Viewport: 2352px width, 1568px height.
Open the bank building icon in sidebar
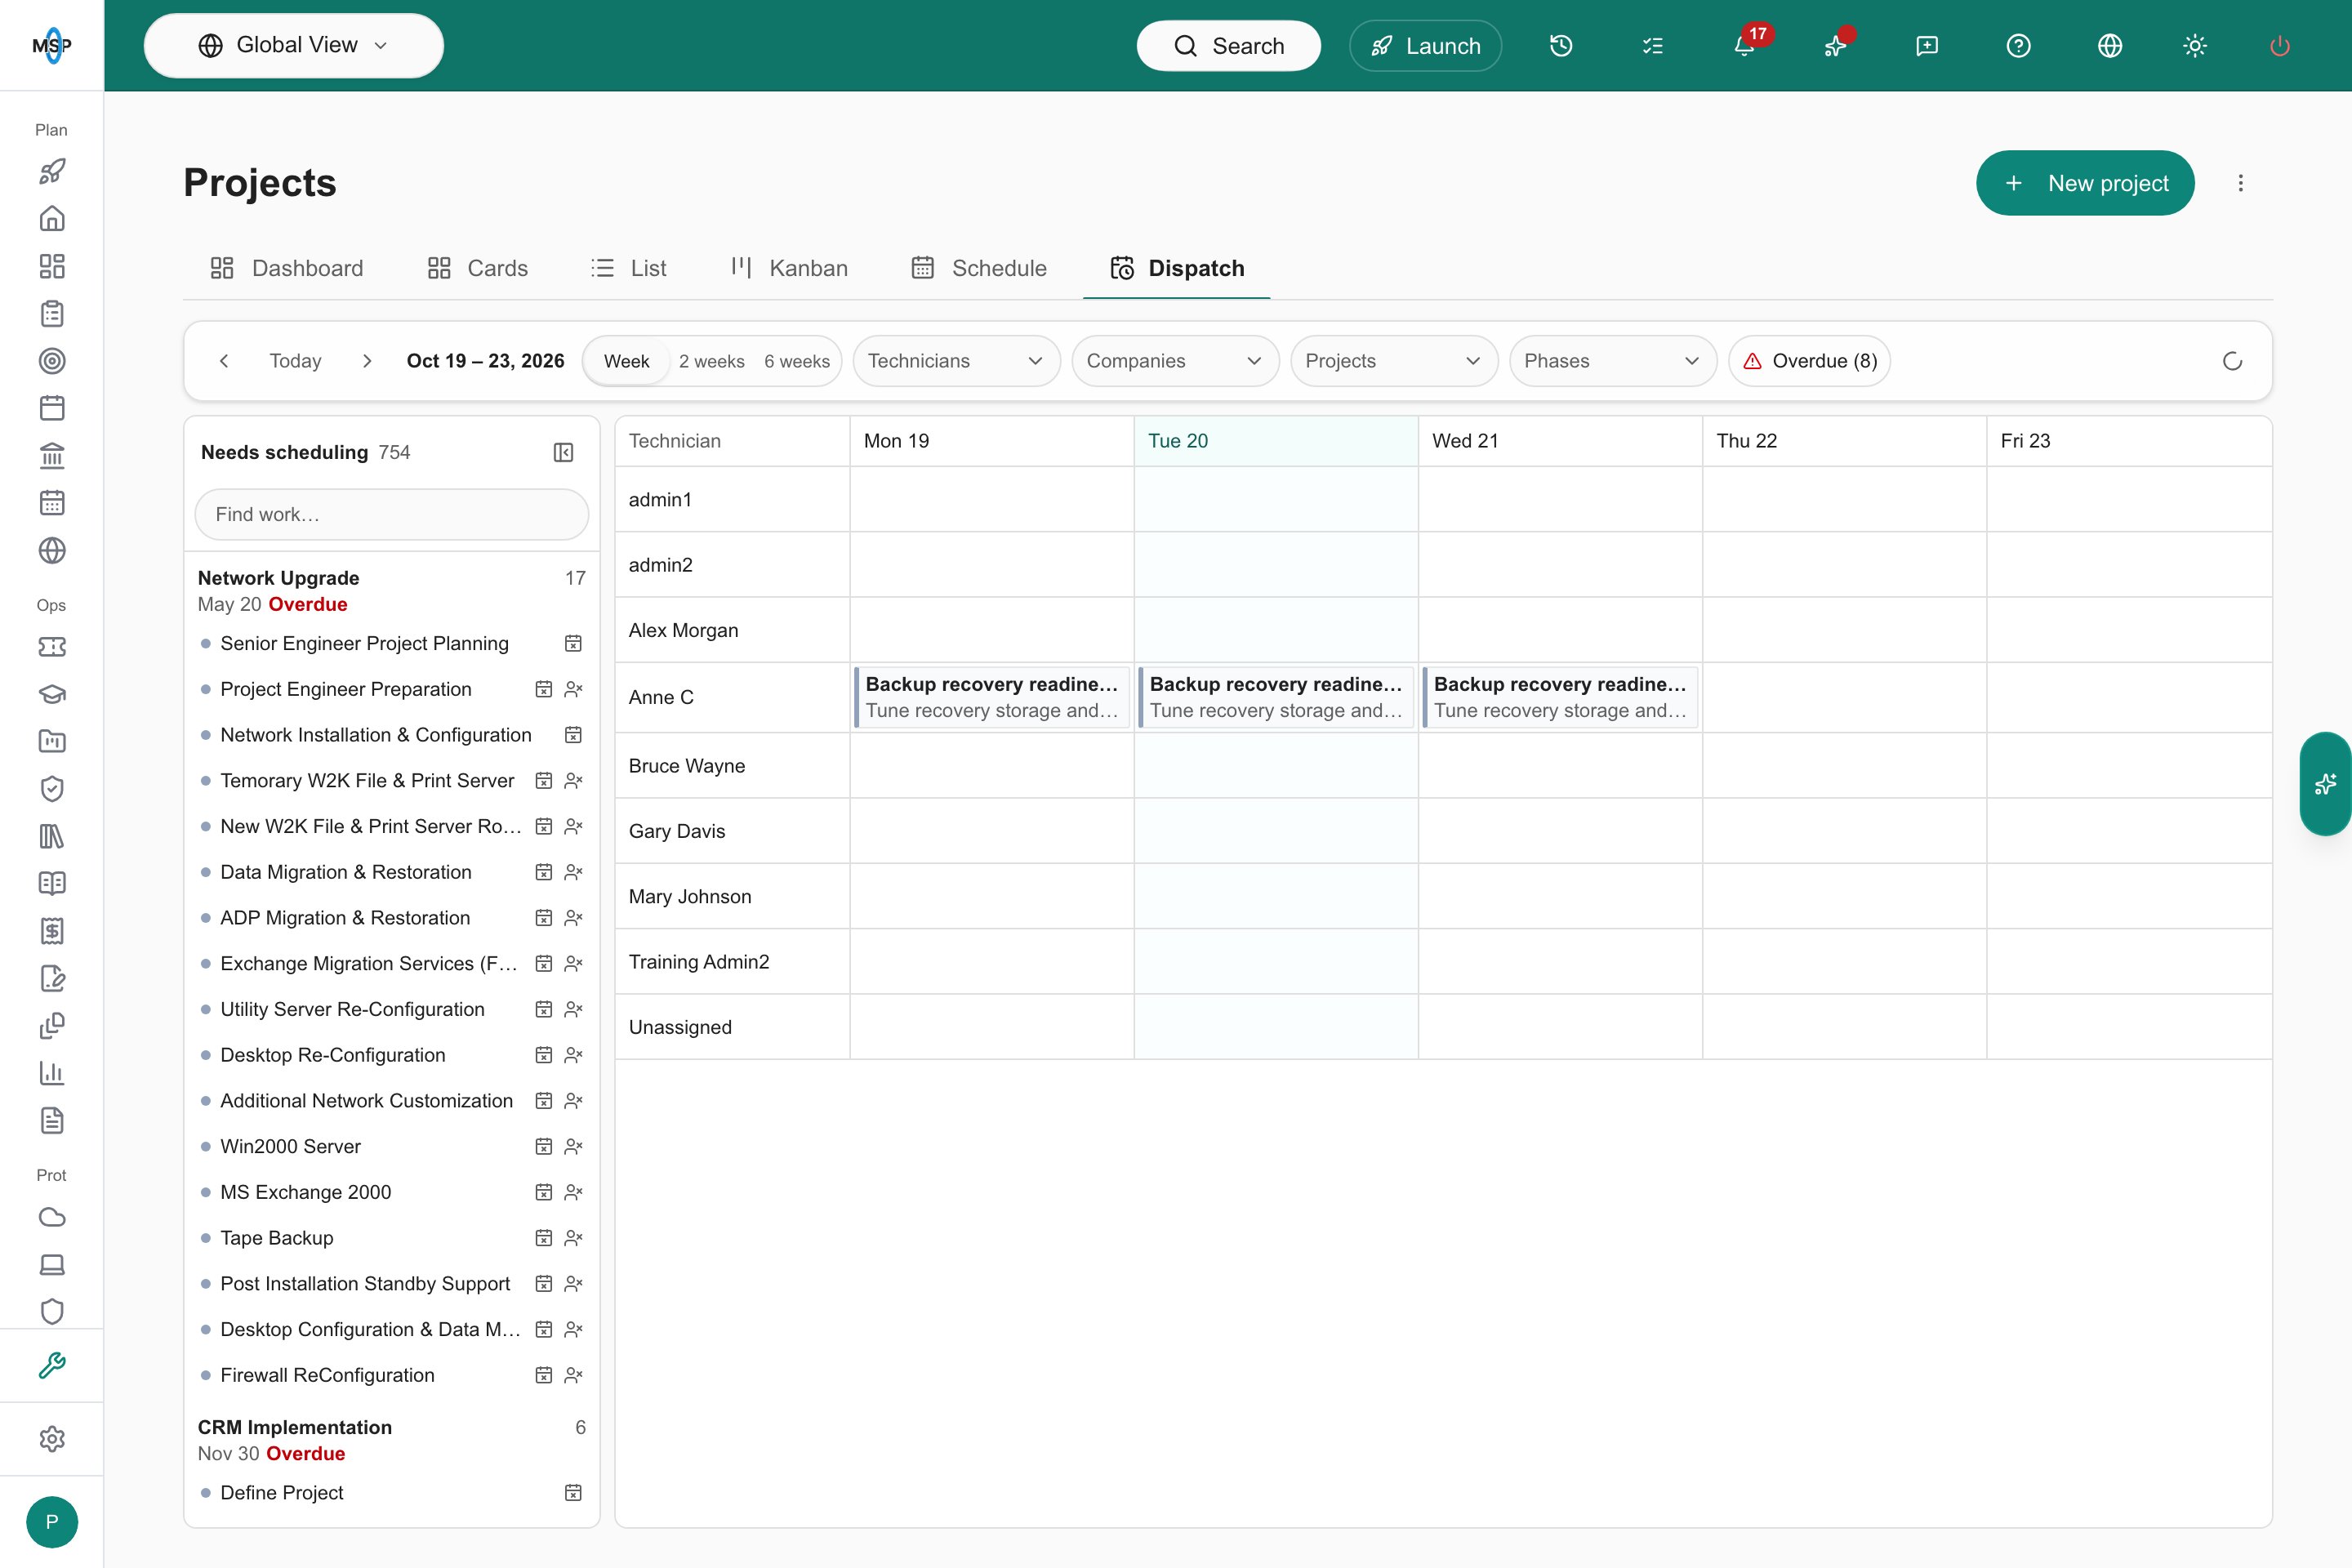(52, 456)
